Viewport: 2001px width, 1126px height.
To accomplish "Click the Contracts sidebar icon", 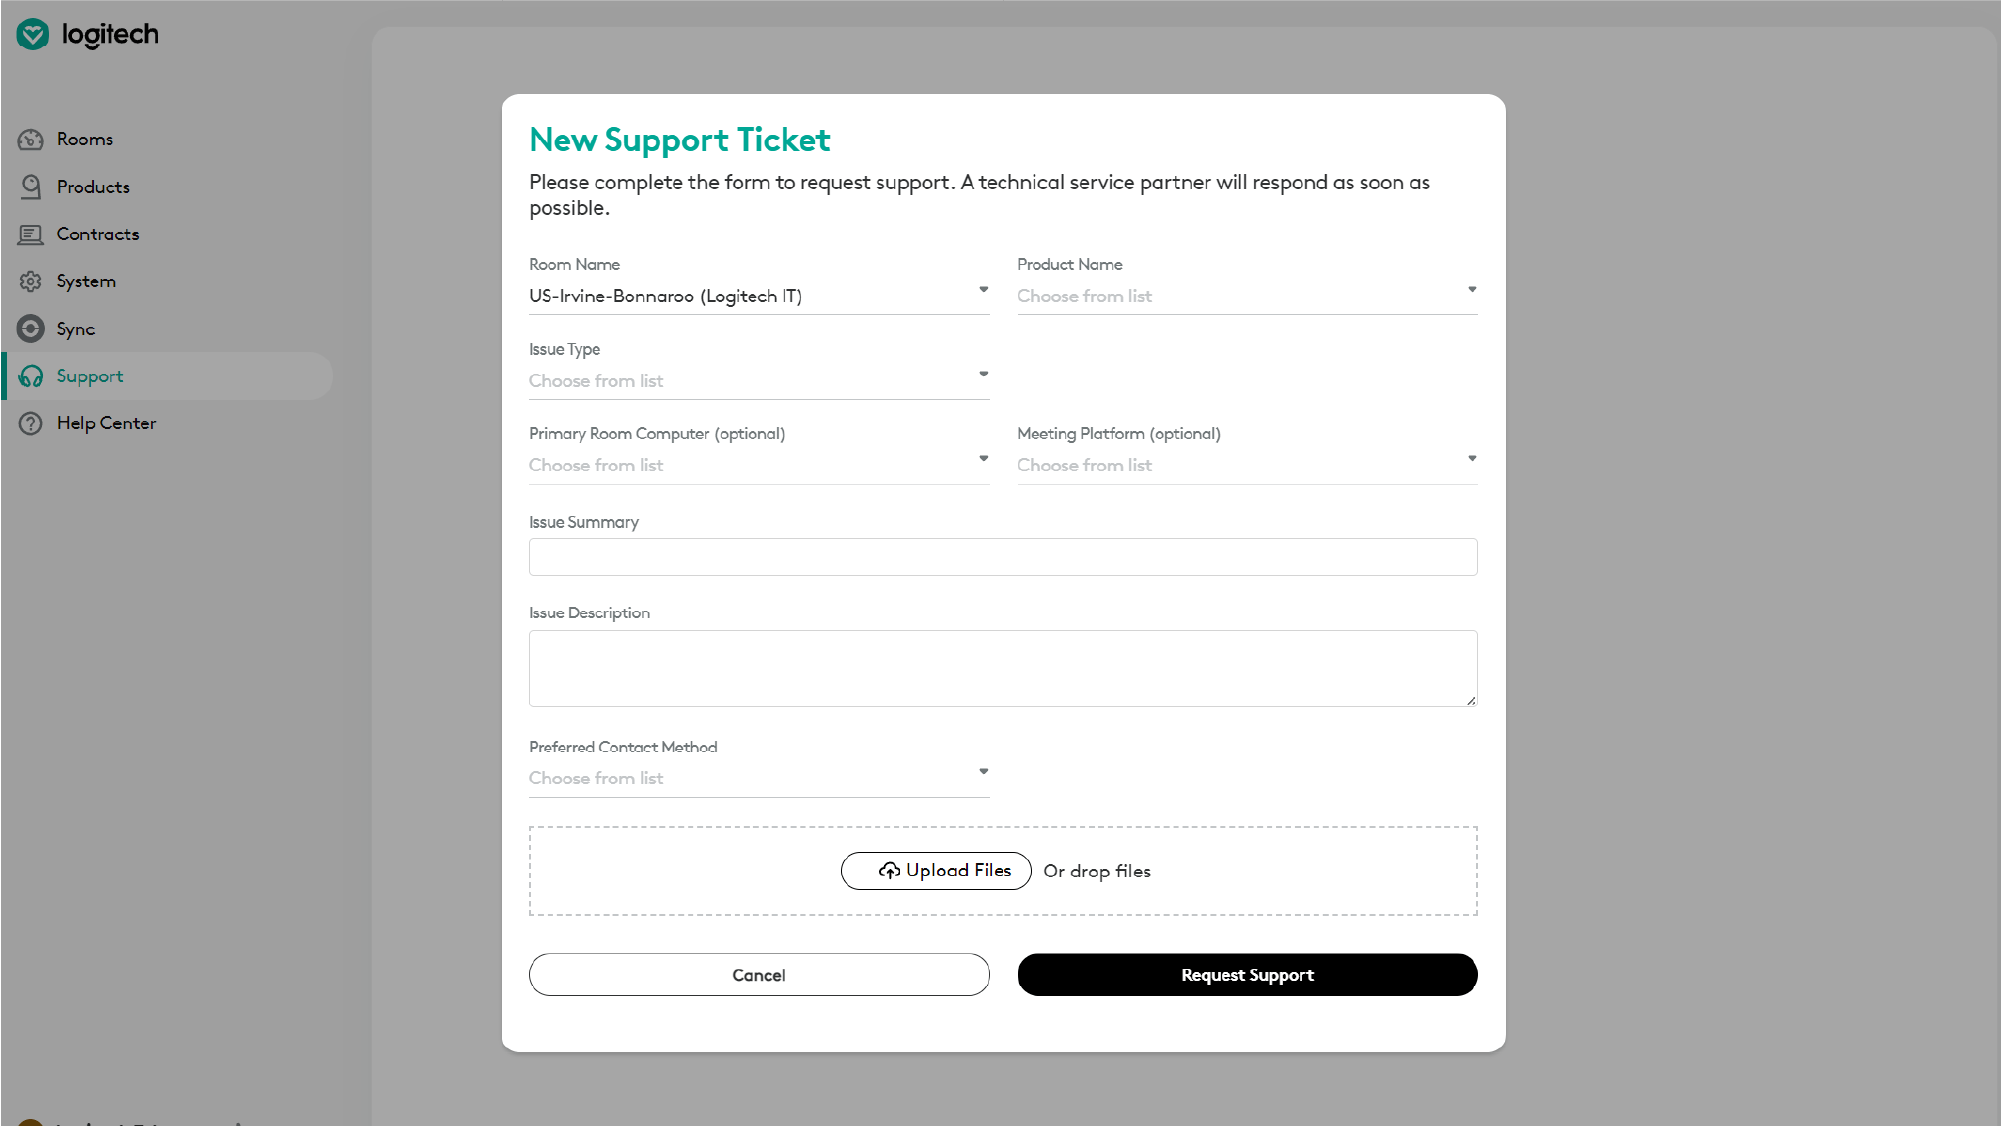I will coord(31,235).
